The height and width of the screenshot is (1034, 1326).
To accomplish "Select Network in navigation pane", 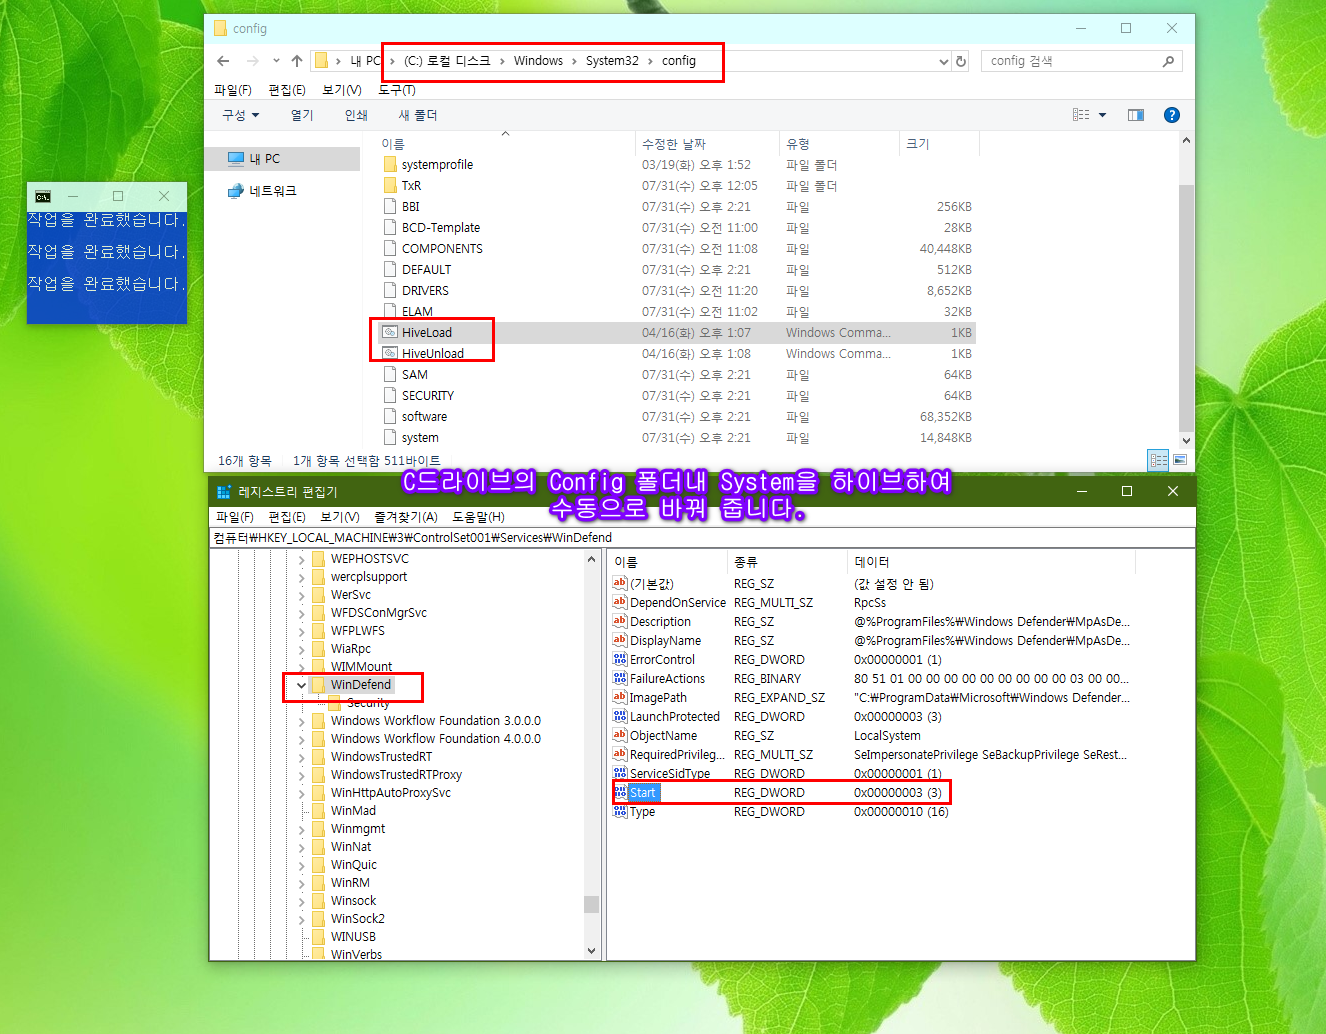I will tap(262, 191).
